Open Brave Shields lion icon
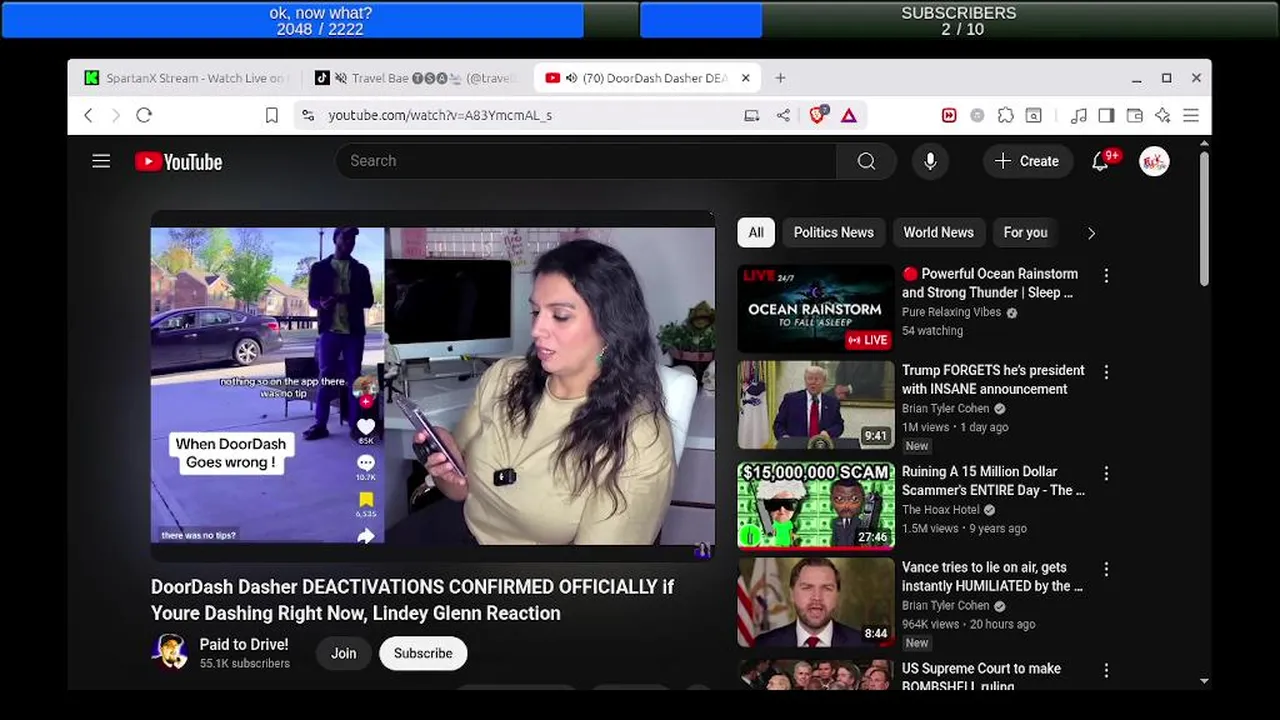 pos(818,115)
